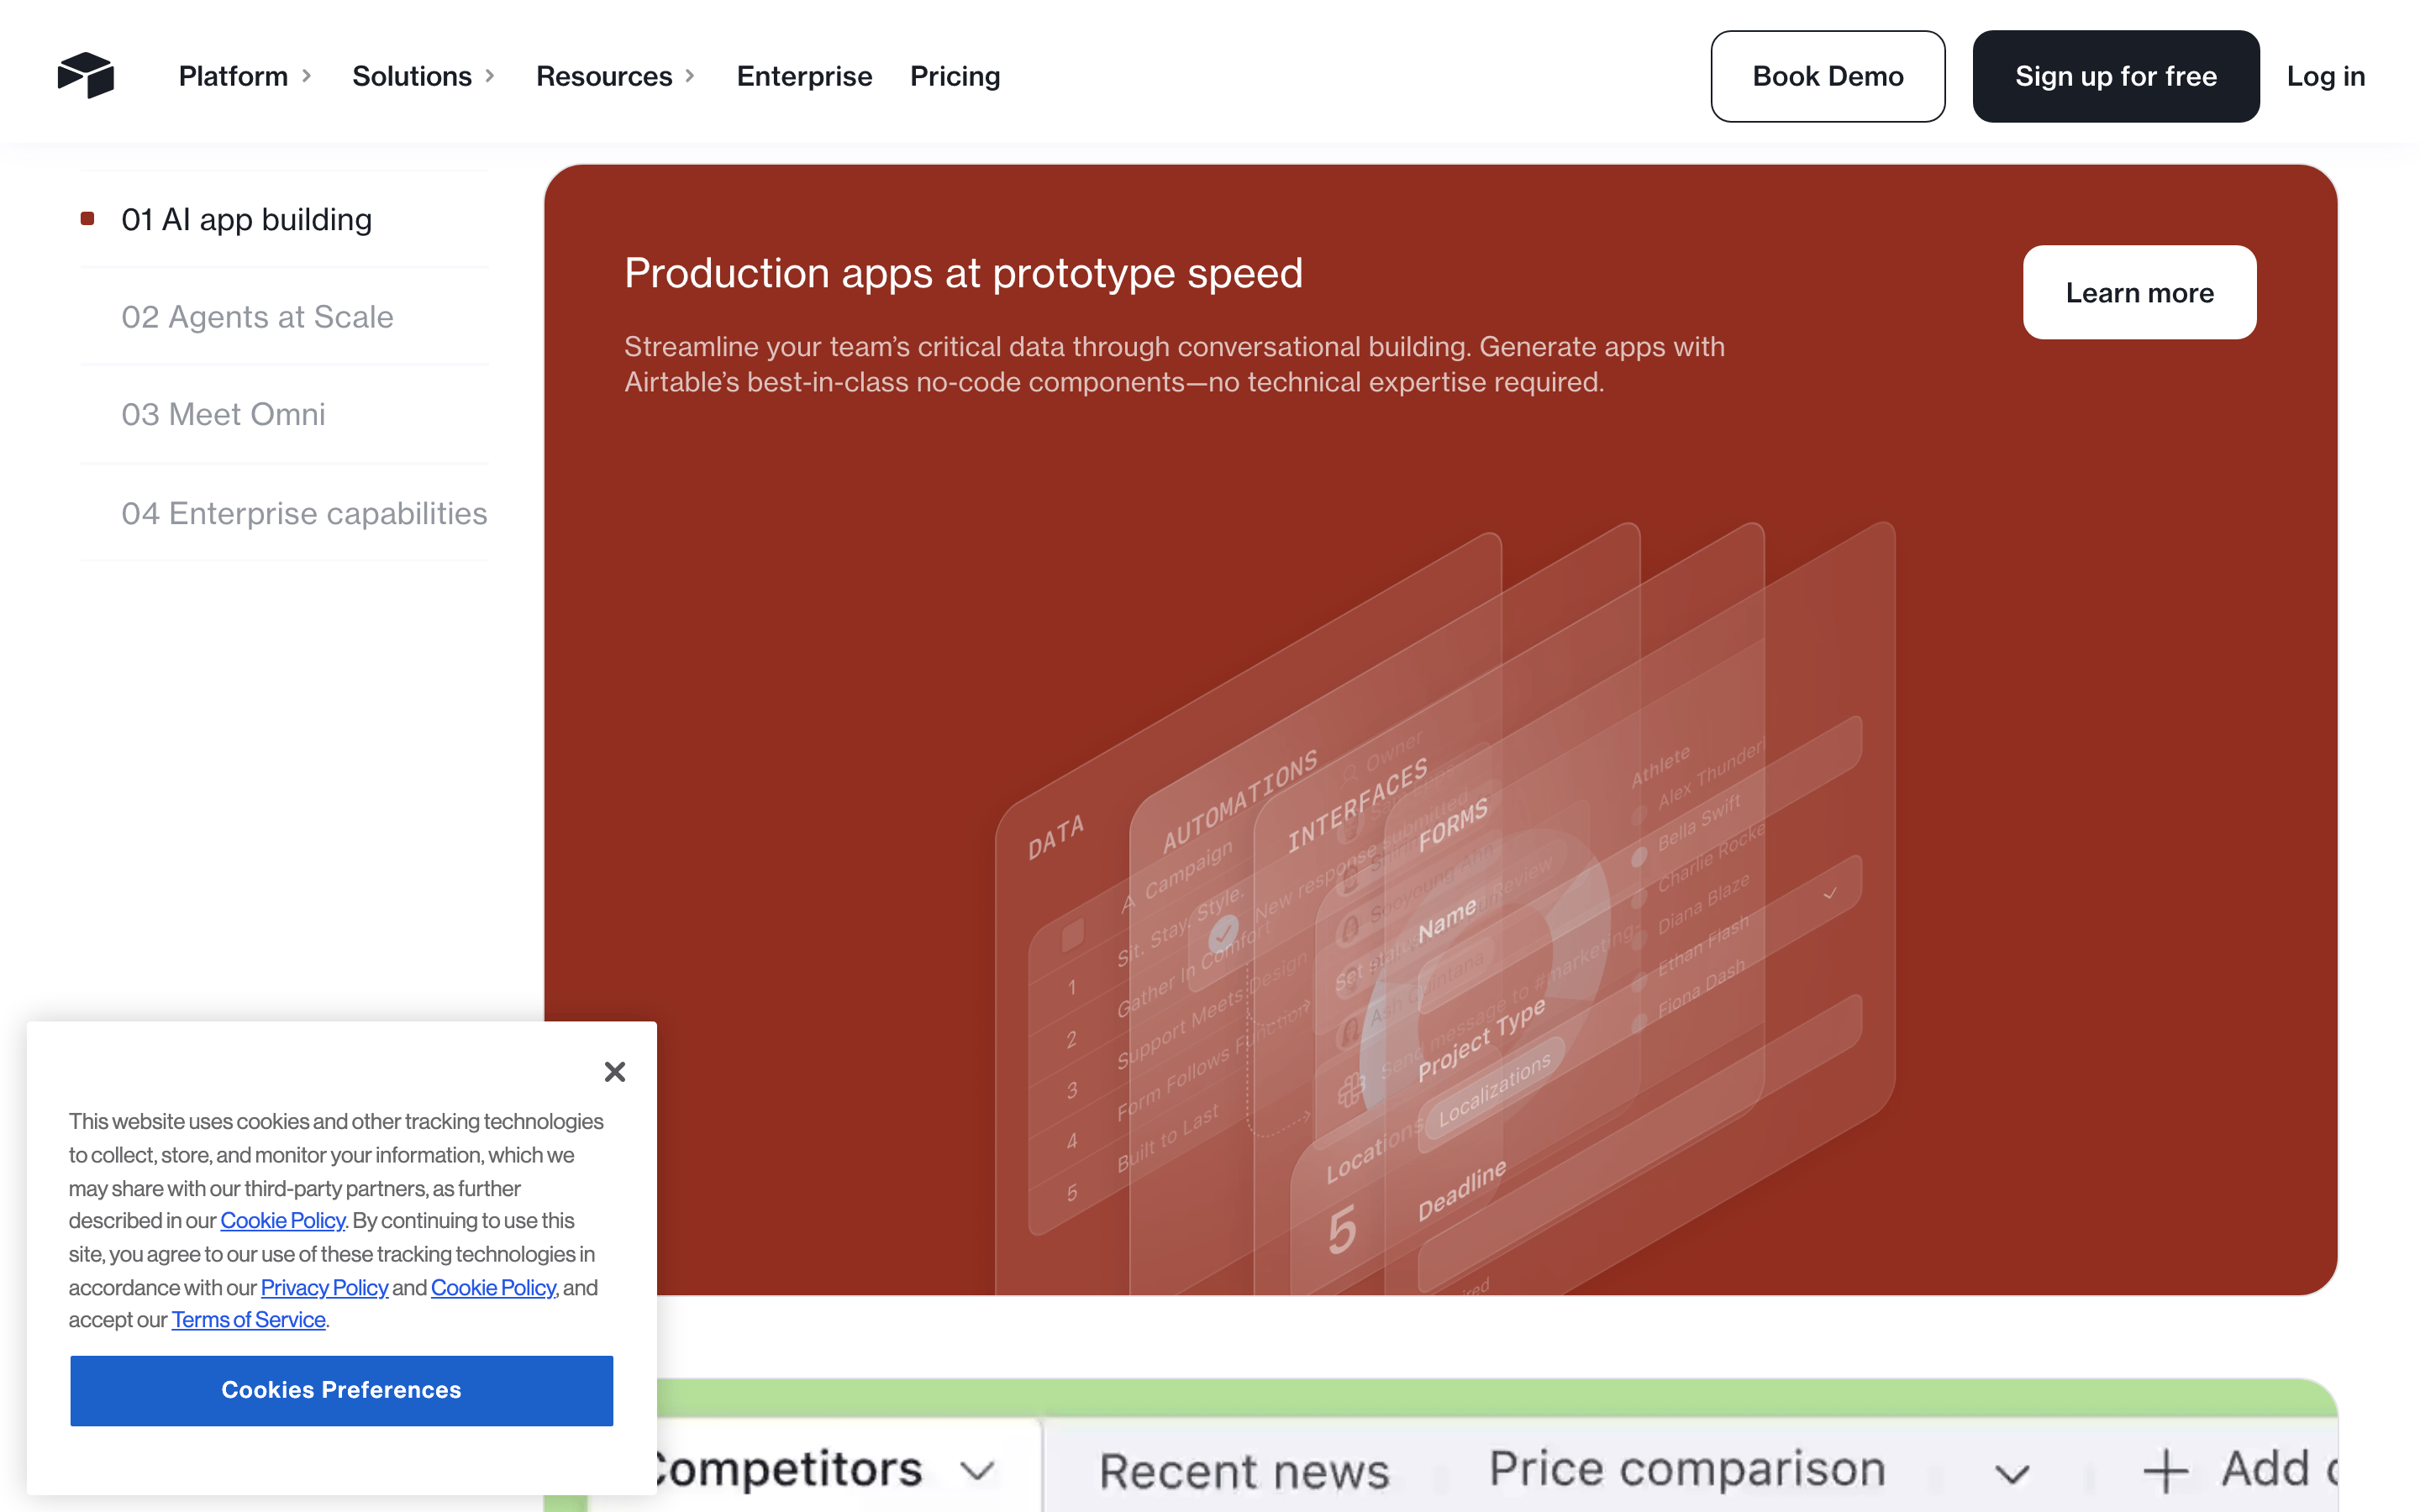
Task: Open the Privacy Policy link
Action: click(324, 1288)
